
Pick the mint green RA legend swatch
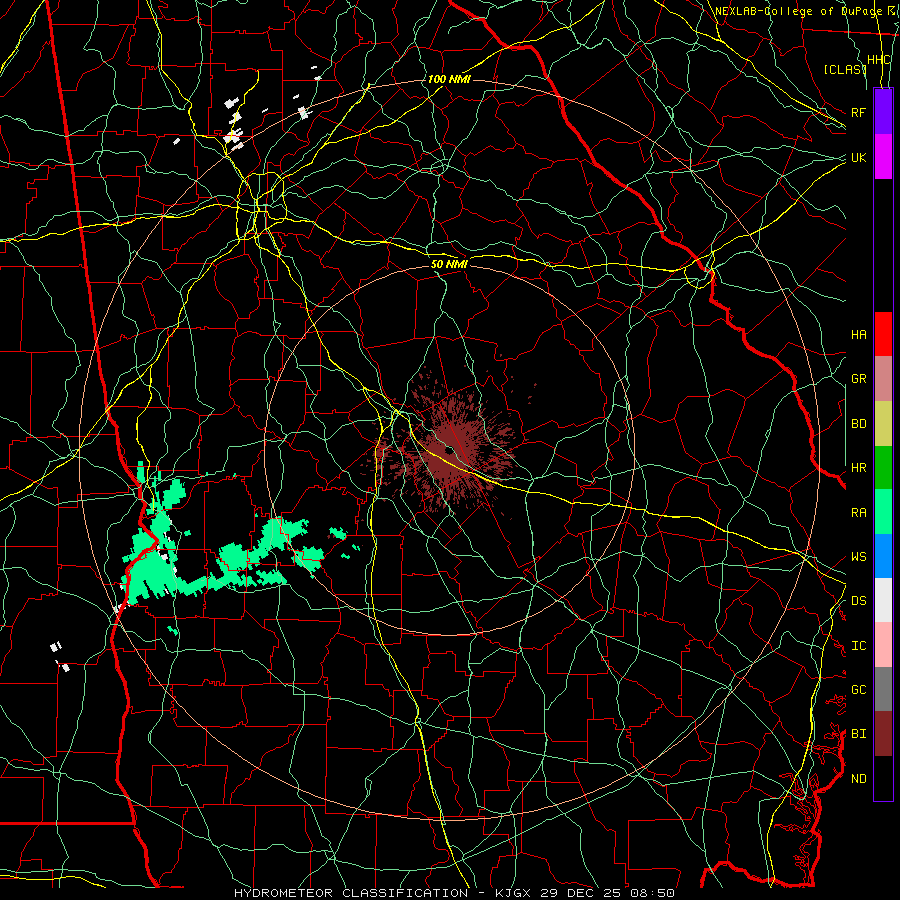coord(883,512)
